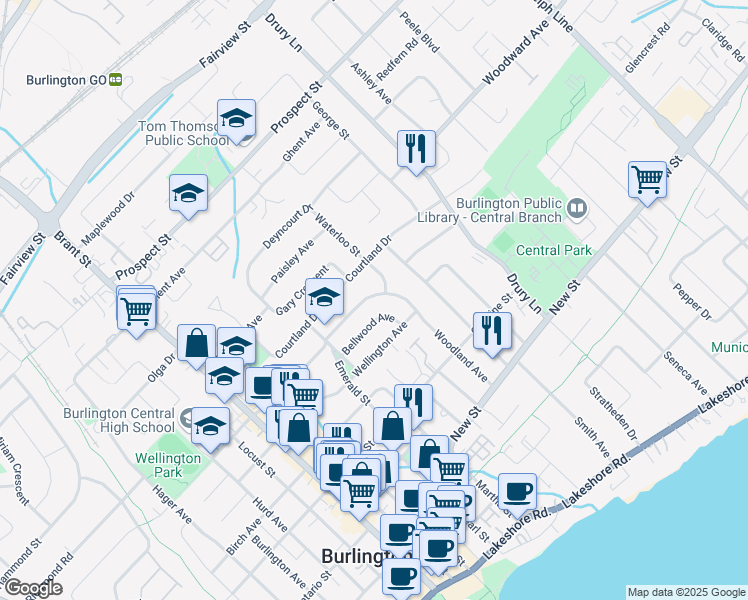Click the school marker beside Tom Thomson Public School
The height and width of the screenshot is (600, 748).
point(236,120)
